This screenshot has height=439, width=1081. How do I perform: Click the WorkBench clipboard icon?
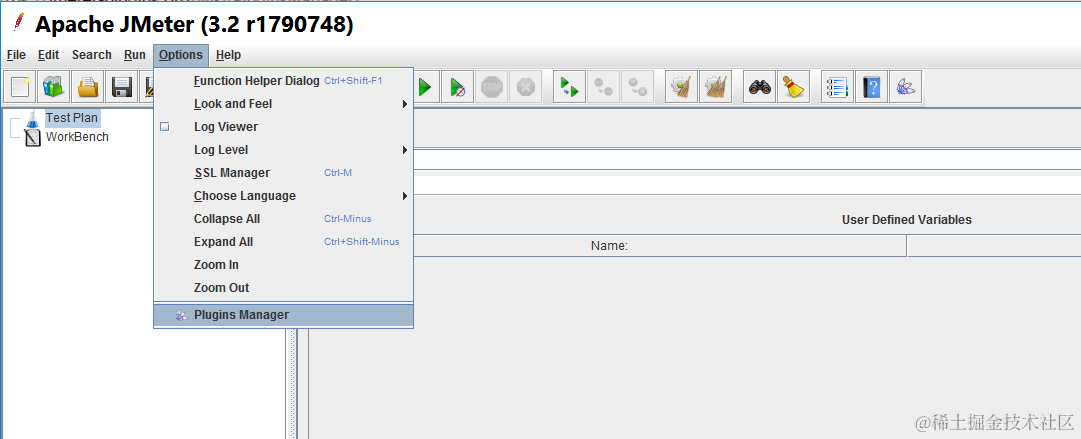point(33,137)
